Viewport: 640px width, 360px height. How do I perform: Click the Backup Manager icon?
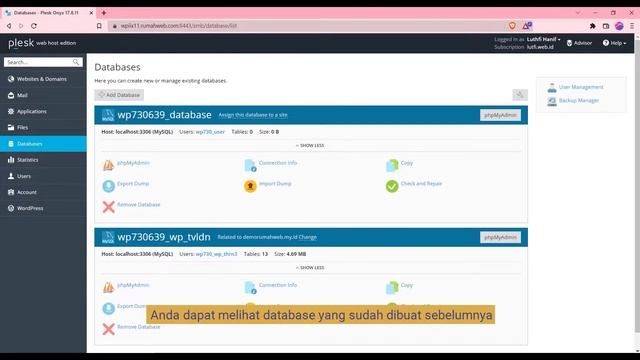tap(552, 101)
